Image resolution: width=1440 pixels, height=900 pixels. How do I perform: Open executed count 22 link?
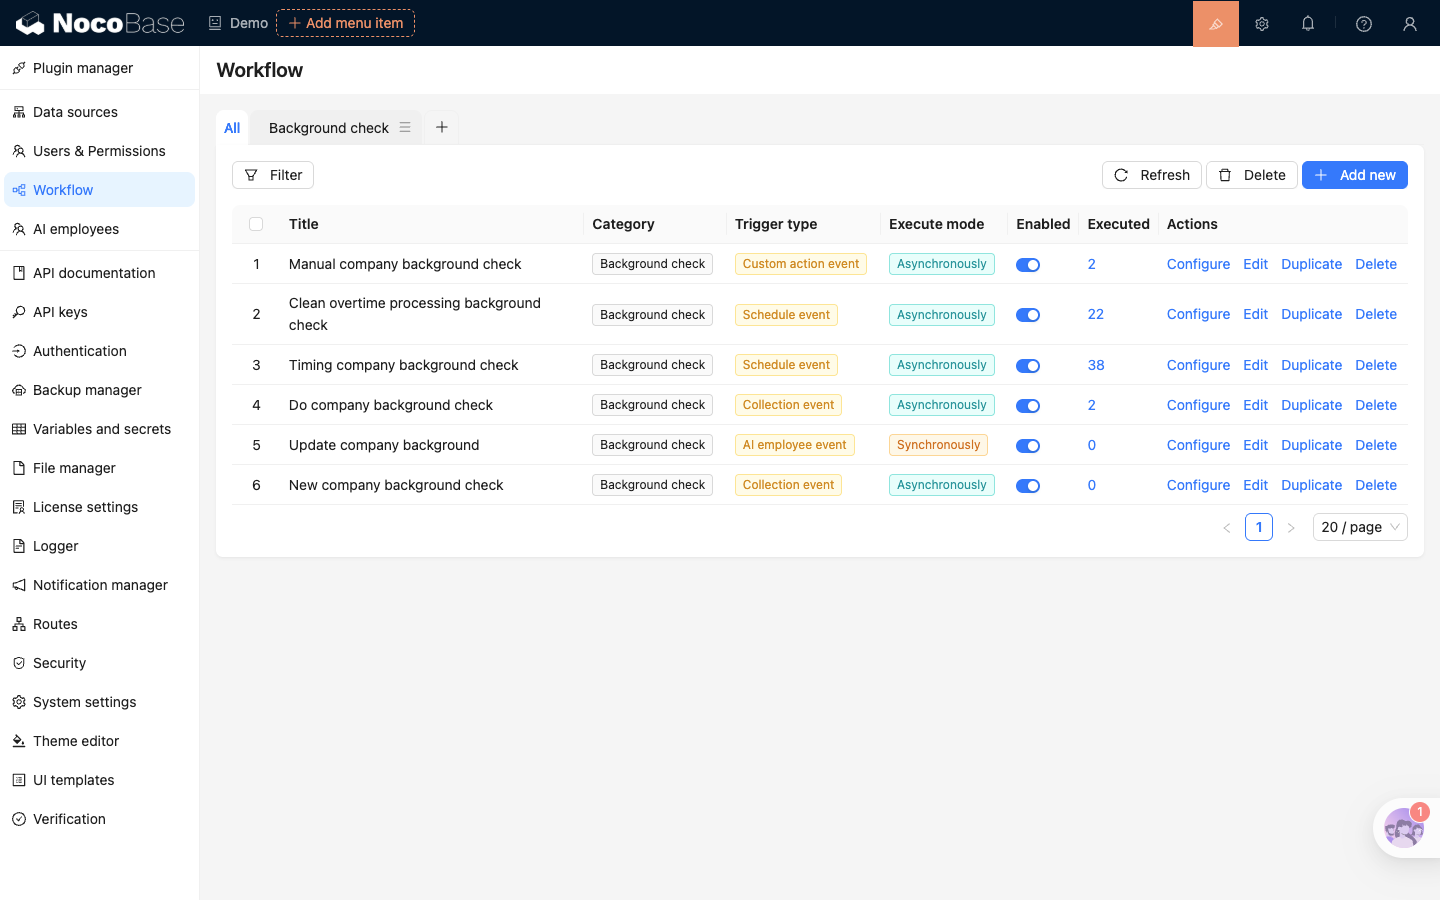1096,314
